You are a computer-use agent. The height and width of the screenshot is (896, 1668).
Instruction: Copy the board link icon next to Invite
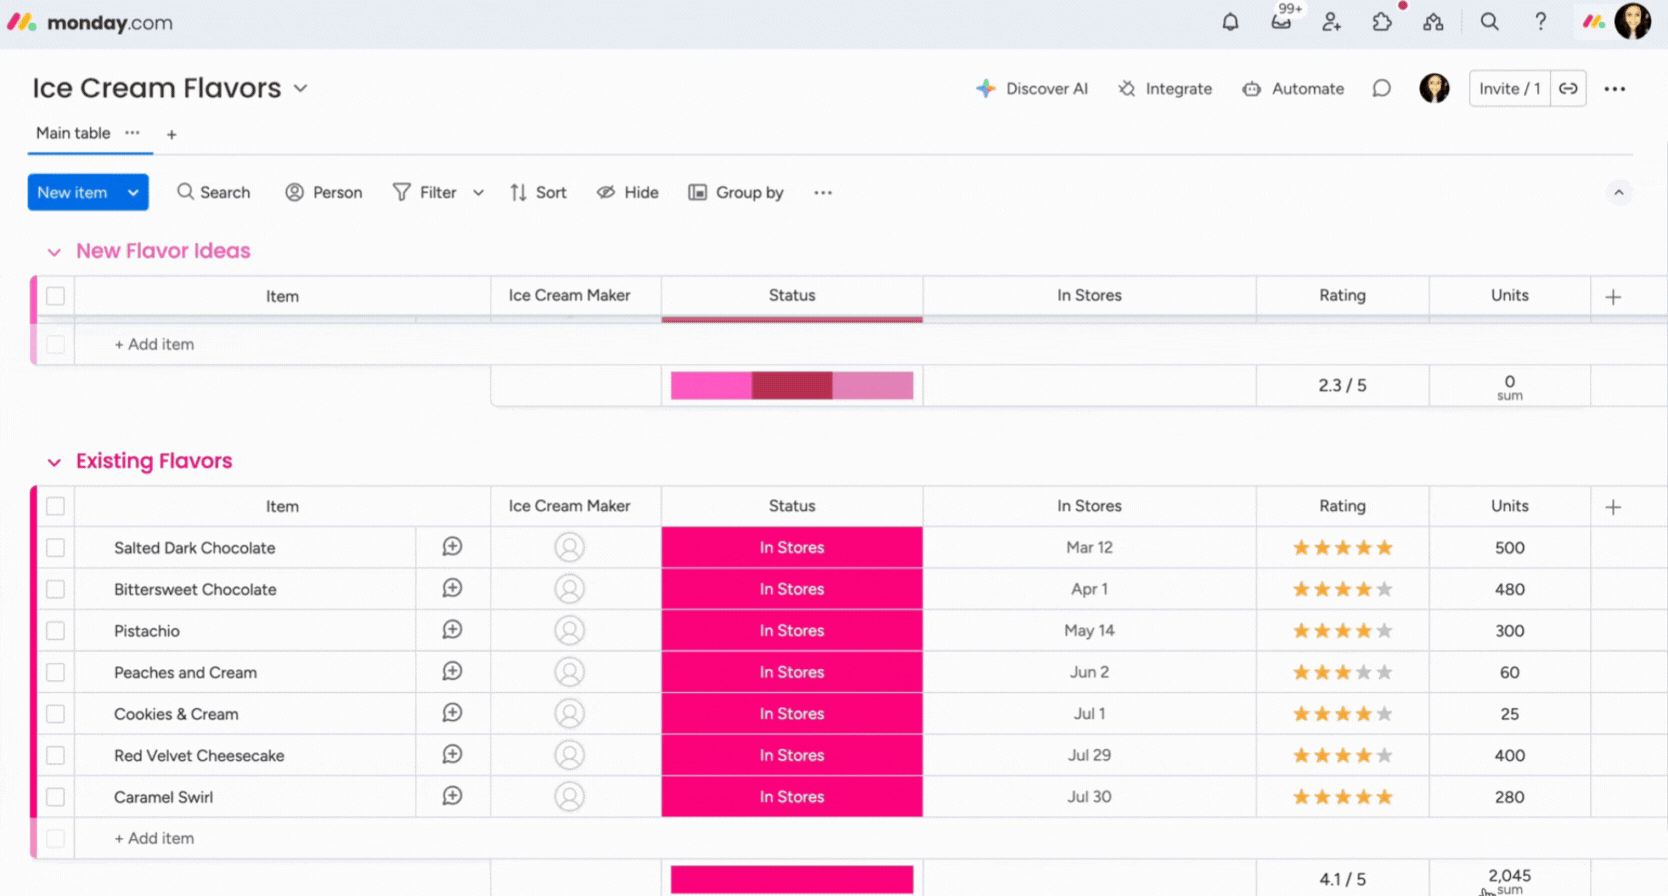coord(1568,89)
